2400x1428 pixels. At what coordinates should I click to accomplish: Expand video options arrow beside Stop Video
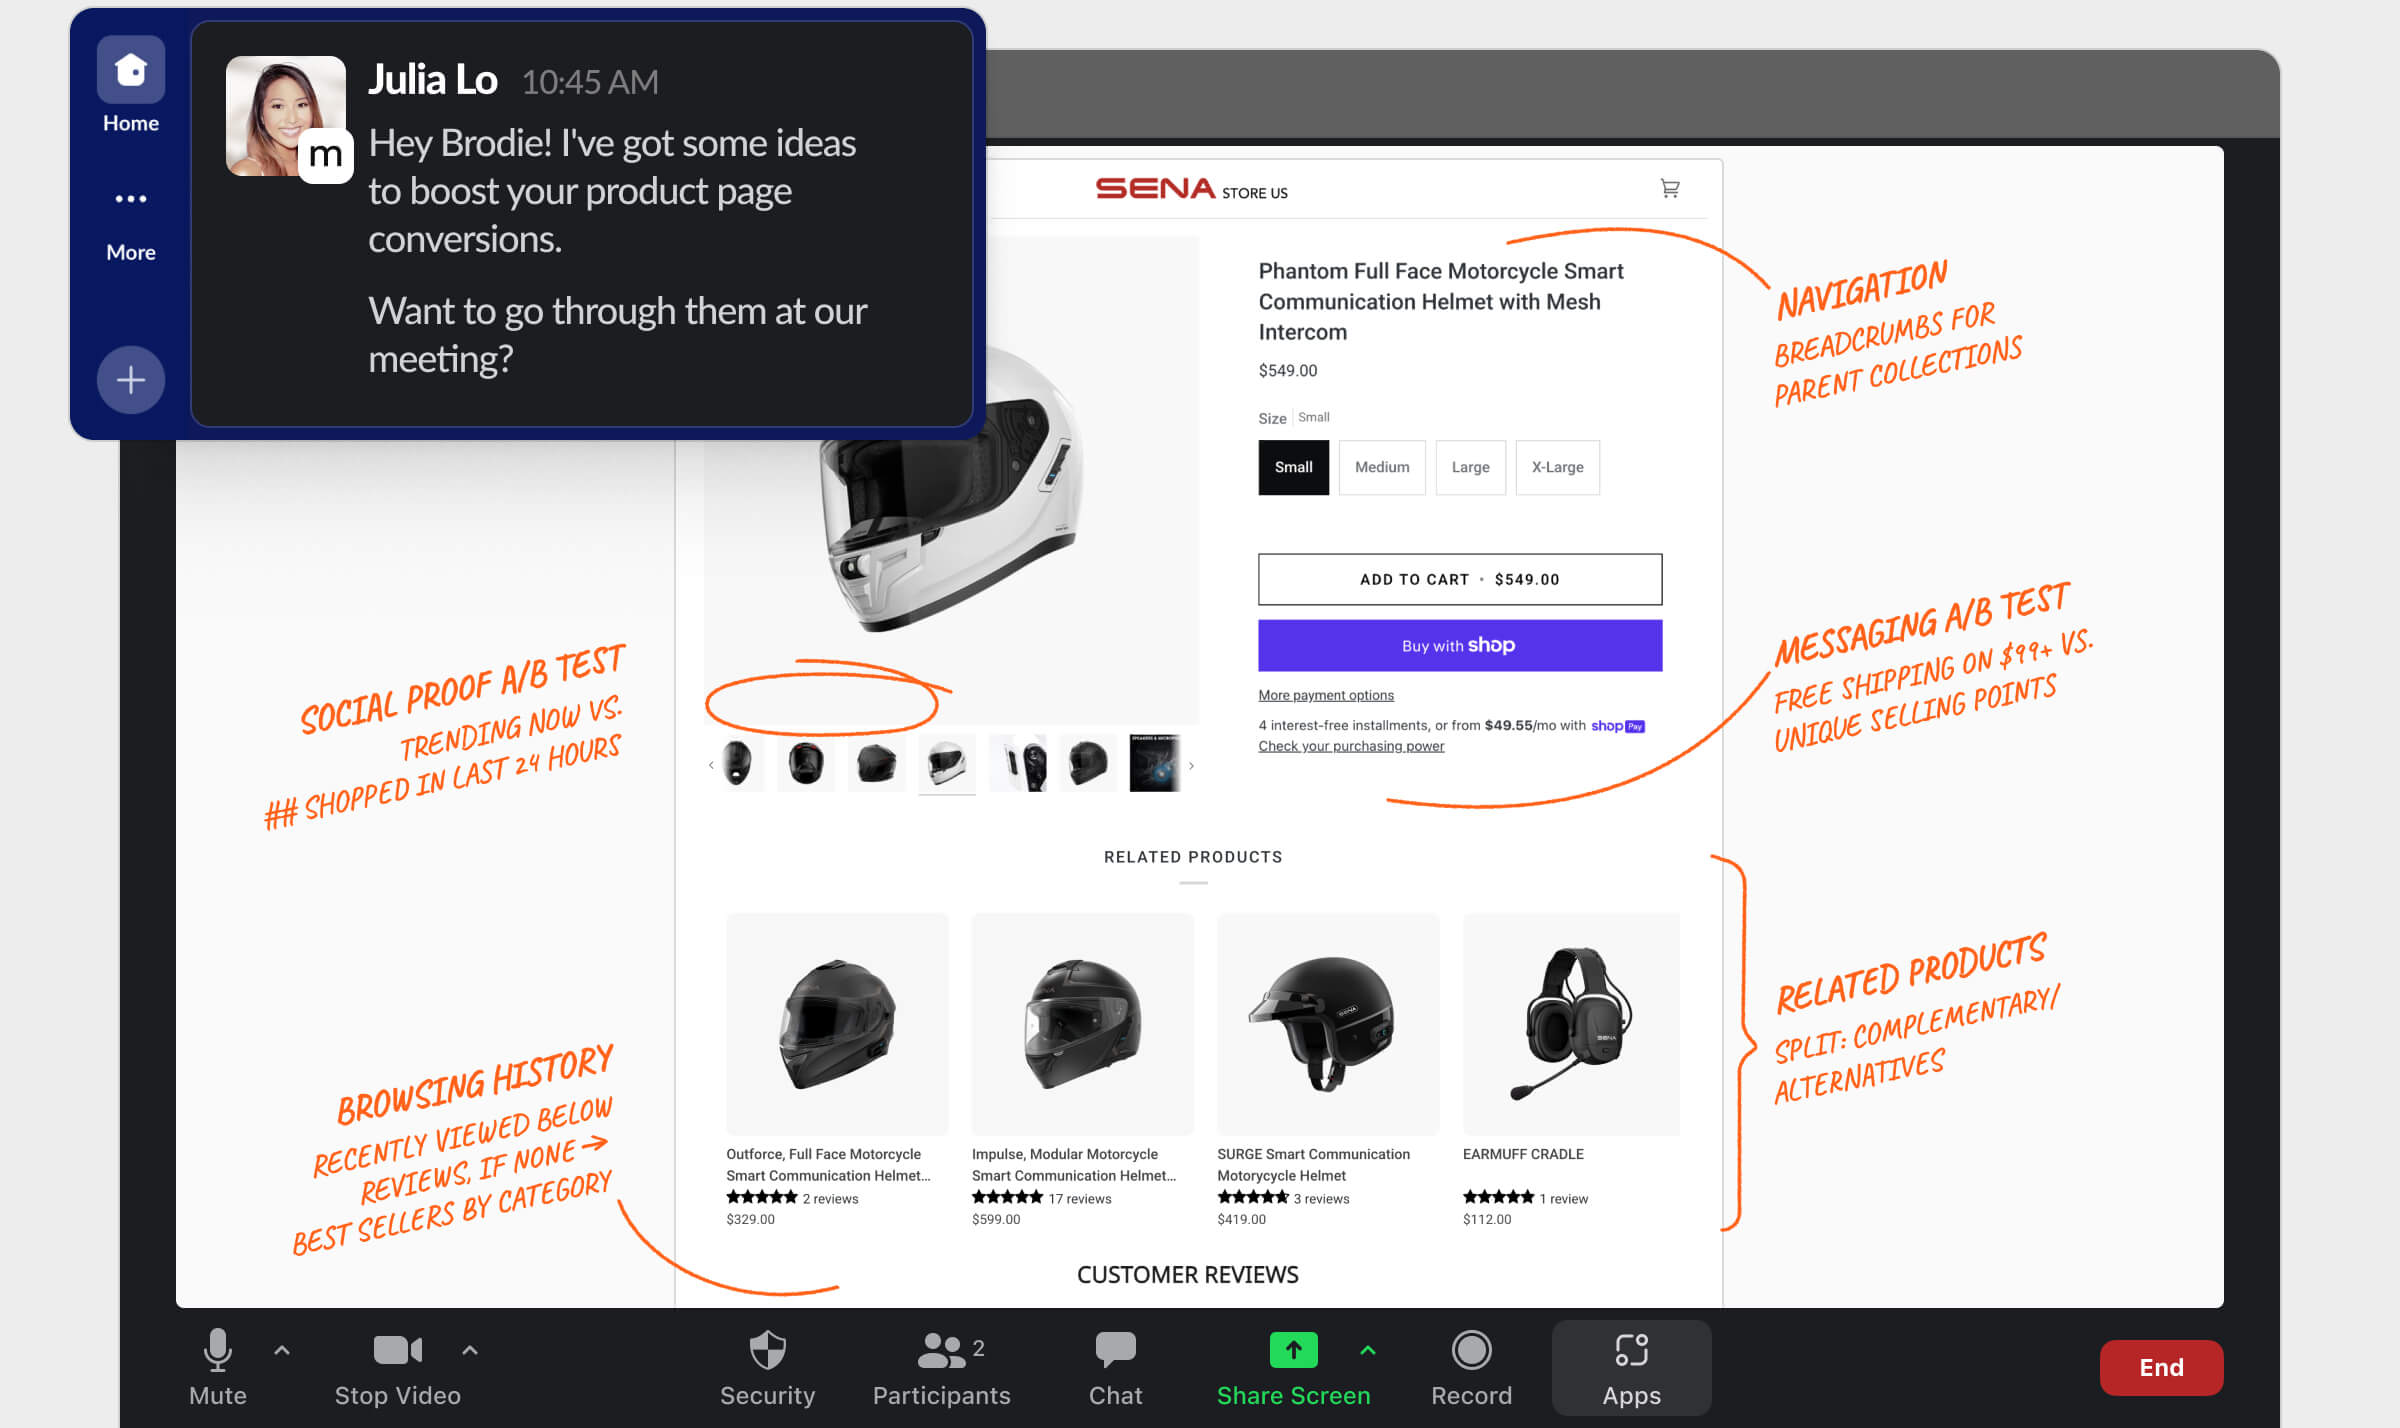tap(470, 1350)
